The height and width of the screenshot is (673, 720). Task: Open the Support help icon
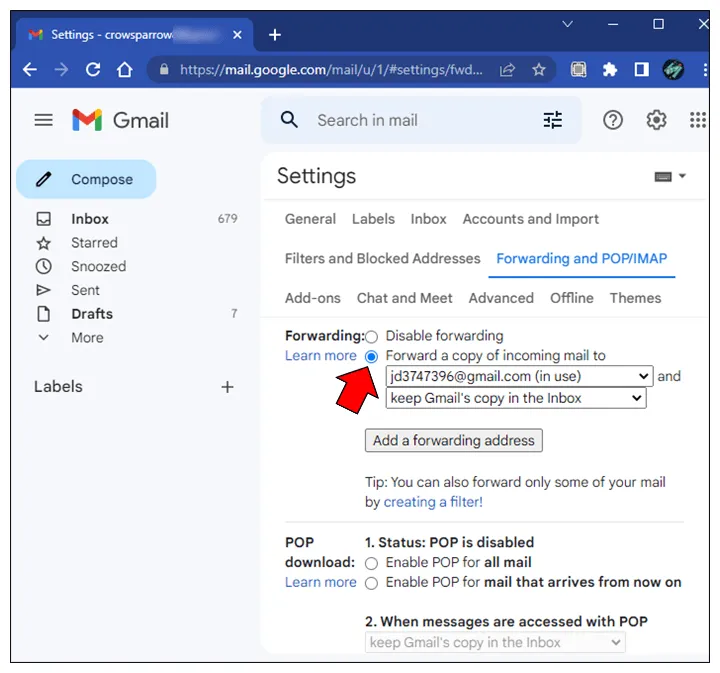point(613,120)
